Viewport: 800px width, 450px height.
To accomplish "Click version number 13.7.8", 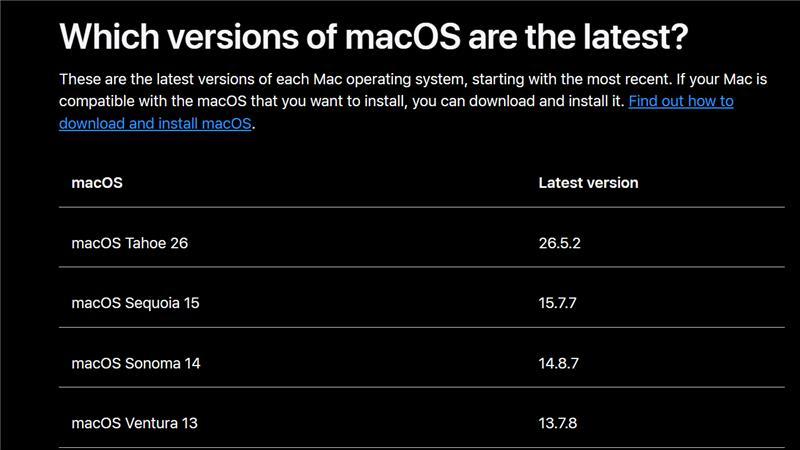I will coord(558,423).
